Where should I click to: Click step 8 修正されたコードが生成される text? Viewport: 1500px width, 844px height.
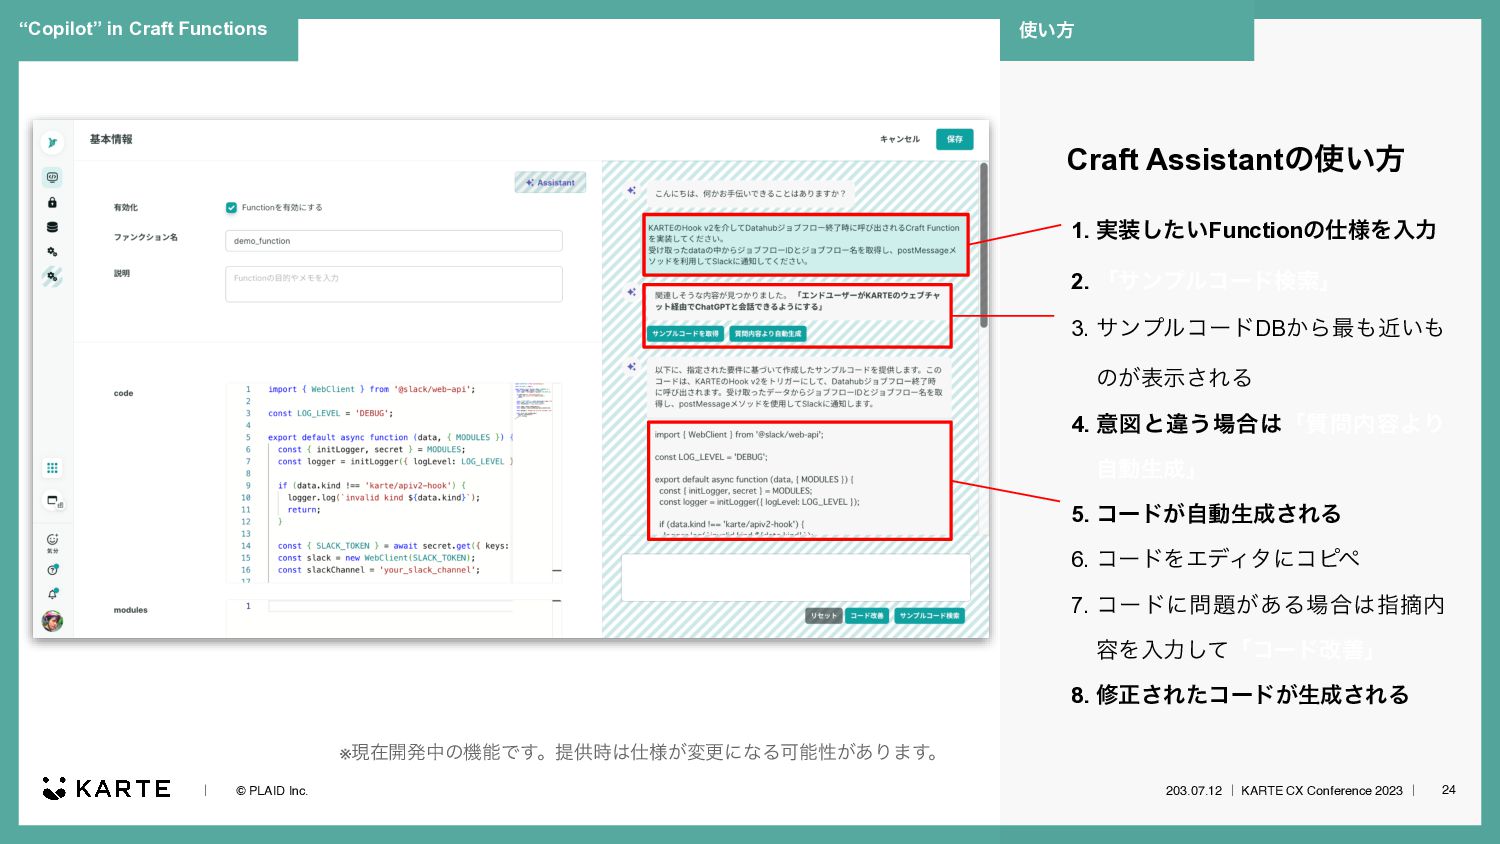point(1253,695)
